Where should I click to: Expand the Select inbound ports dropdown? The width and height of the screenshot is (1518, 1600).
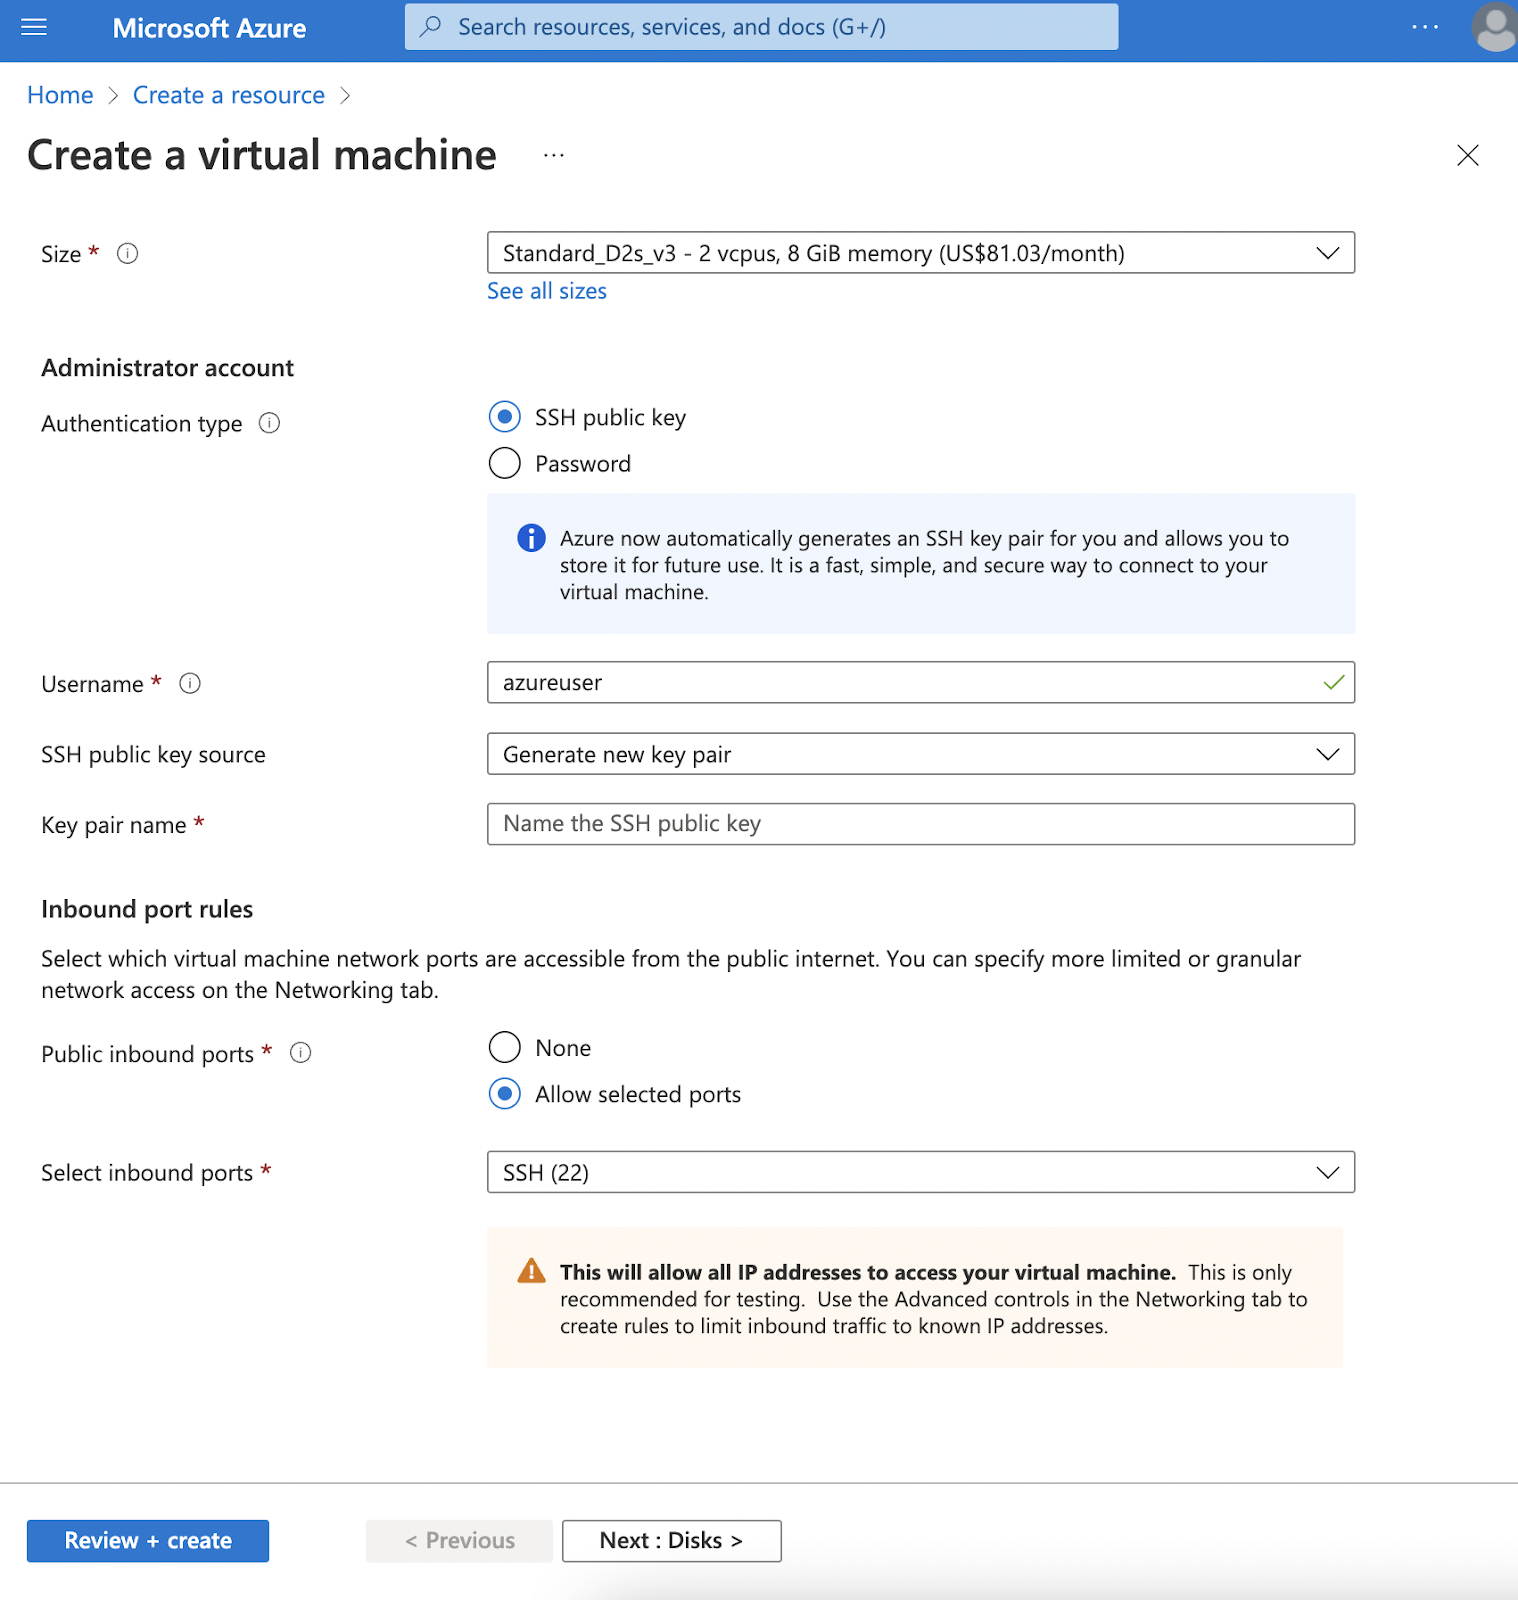(x=920, y=1172)
